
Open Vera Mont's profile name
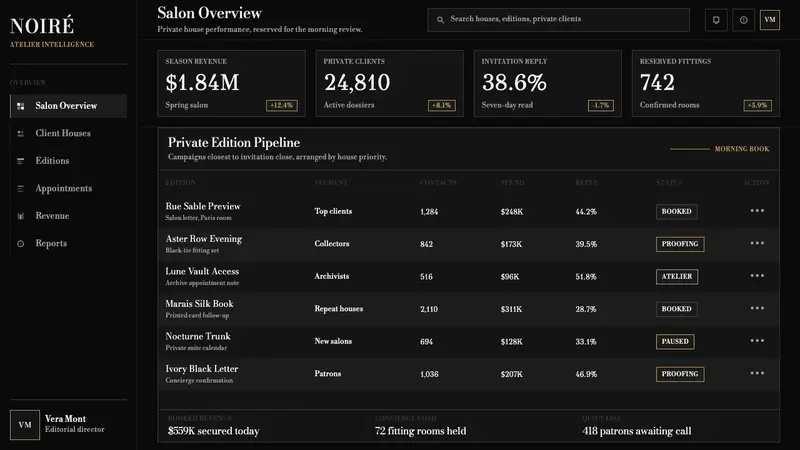(x=65, y=419)
